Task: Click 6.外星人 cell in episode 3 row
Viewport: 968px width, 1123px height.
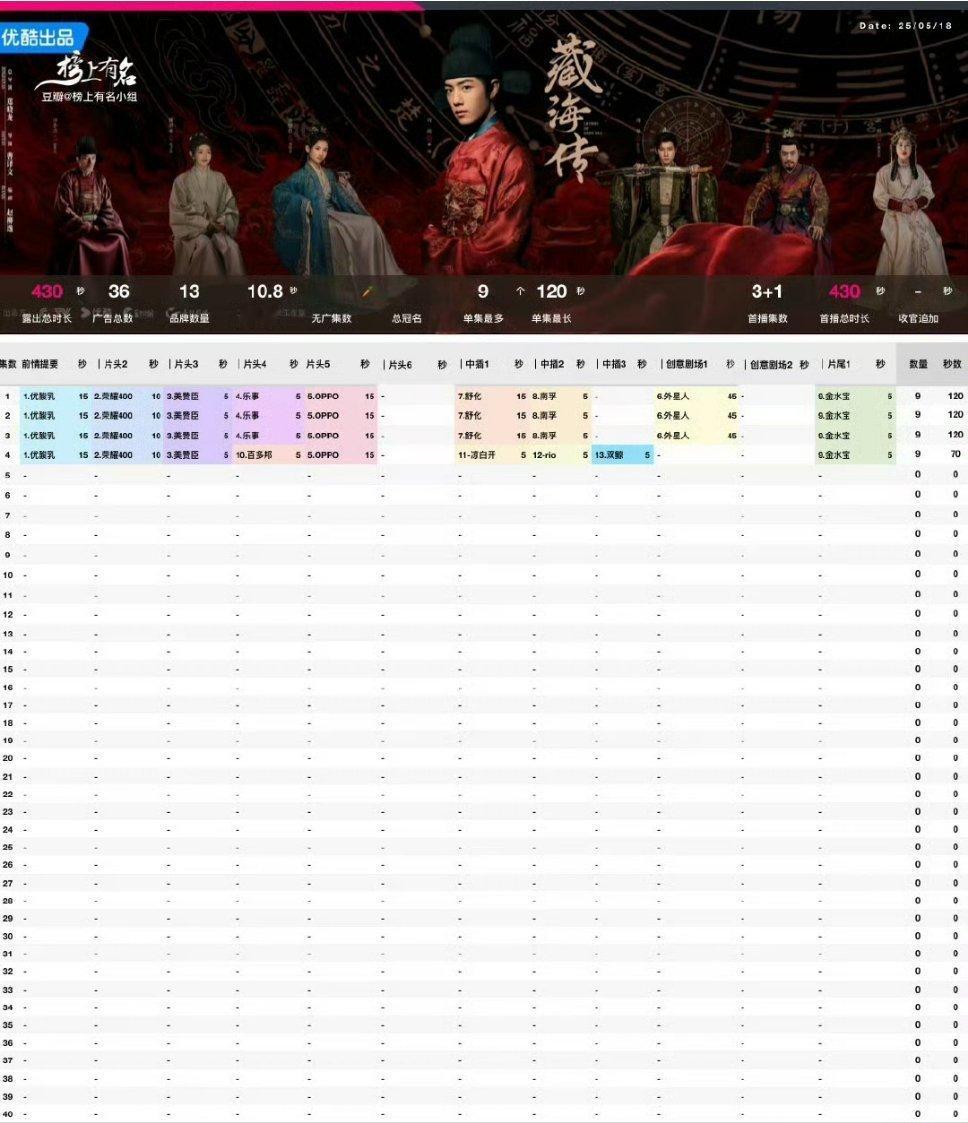Action: [x=673, y=435]
